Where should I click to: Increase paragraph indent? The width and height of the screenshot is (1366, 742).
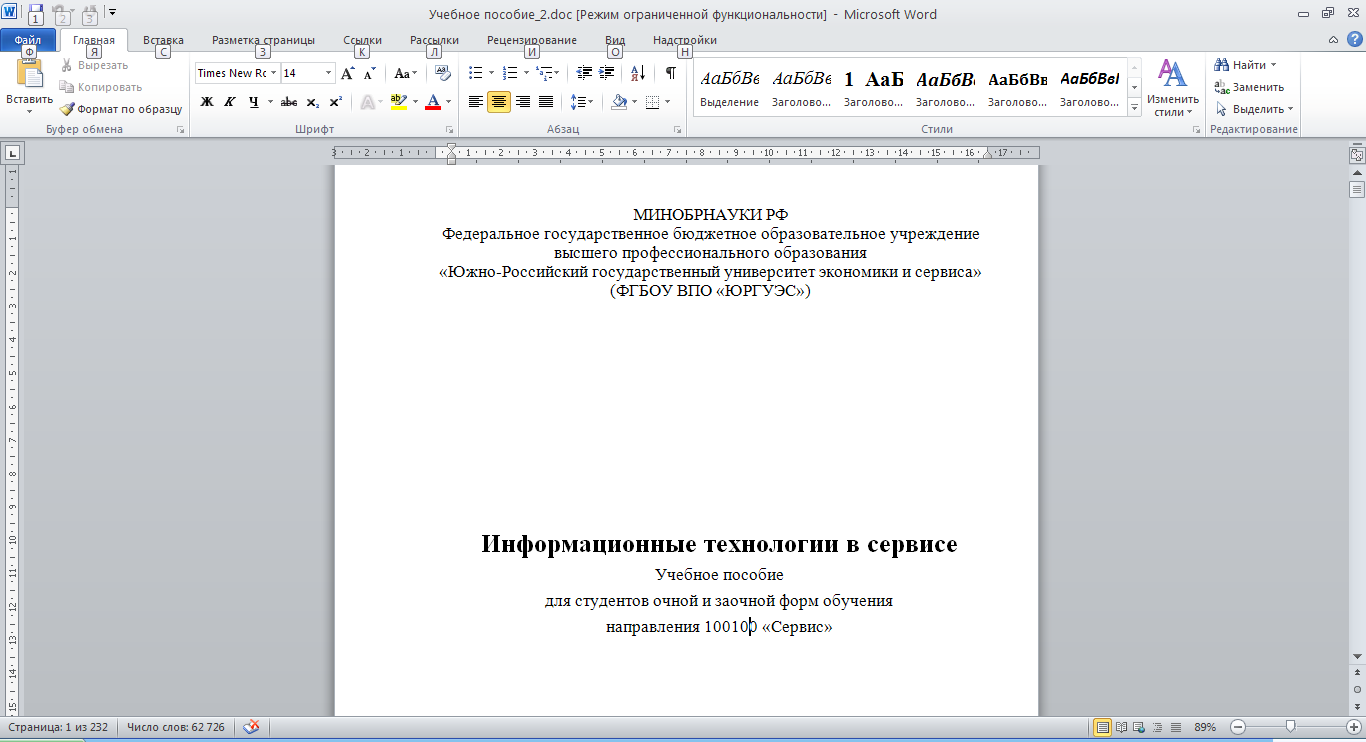(606, 73)
